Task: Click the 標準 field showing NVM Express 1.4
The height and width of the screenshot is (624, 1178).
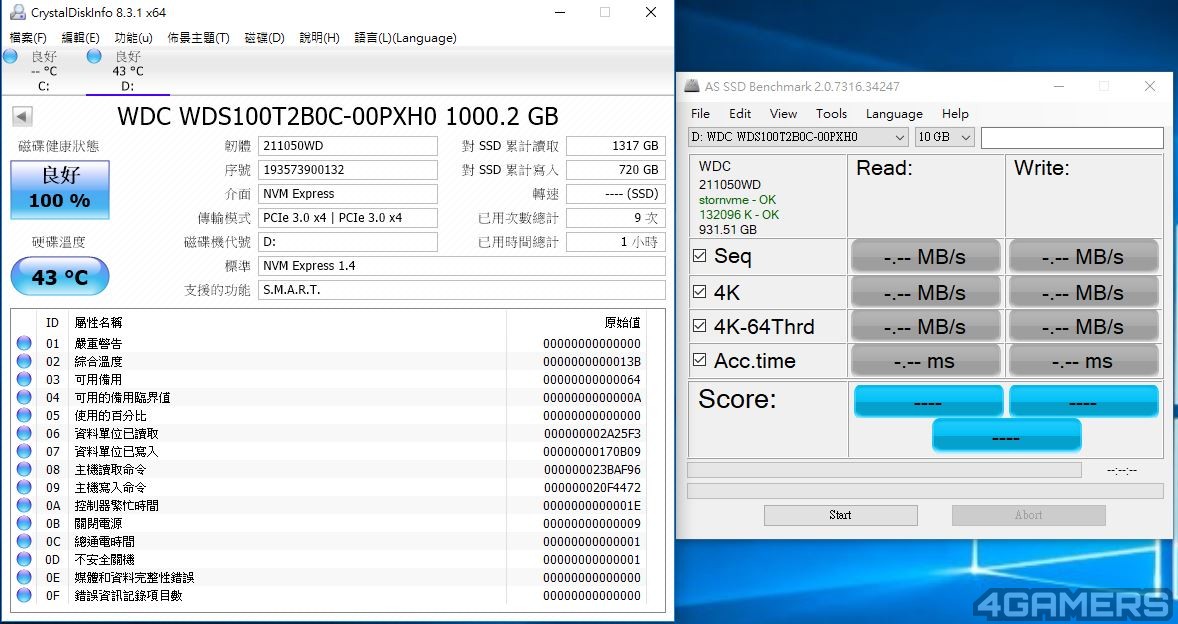Action: click(x=462, y=266)
